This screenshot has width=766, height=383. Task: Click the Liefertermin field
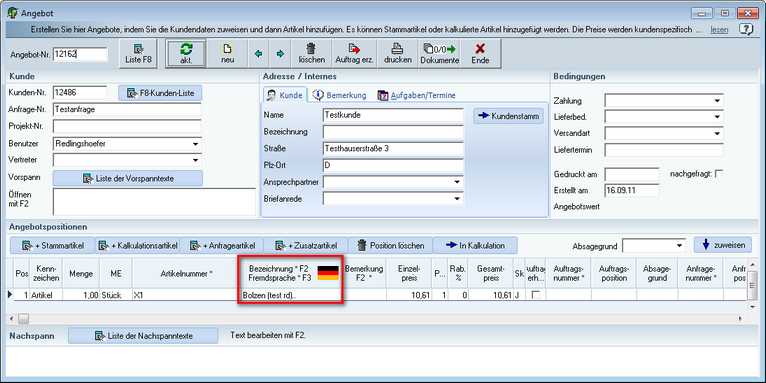[664, 150]
